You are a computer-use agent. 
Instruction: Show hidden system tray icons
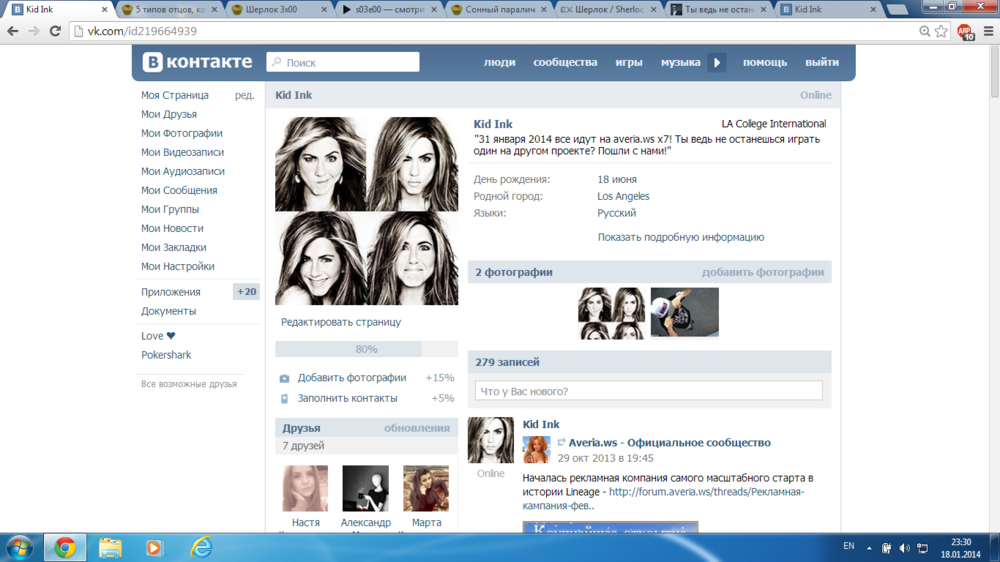(x=869, y=548)
